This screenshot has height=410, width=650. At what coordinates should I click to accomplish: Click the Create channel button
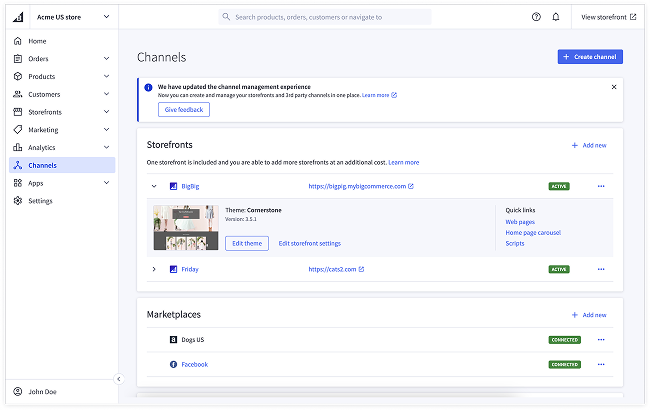[x=590, y=57]
